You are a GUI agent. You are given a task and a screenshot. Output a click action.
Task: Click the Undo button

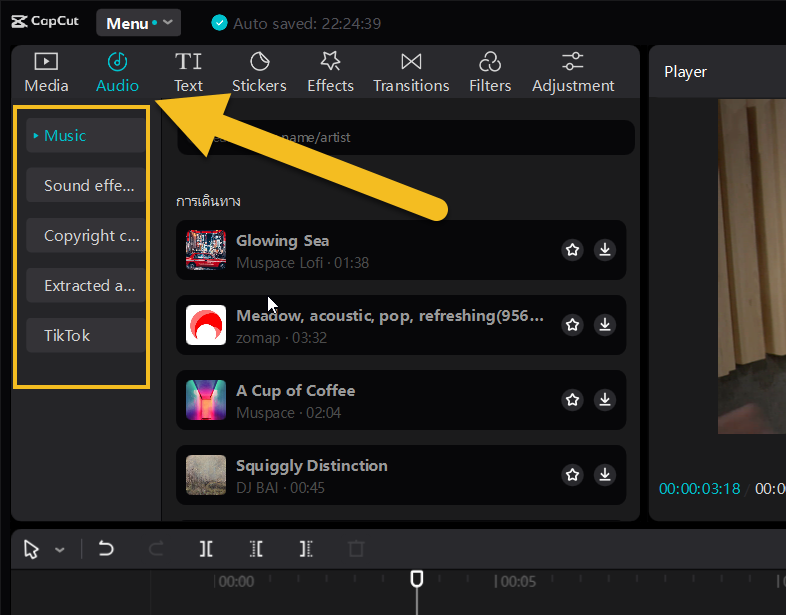pos(106,549)
